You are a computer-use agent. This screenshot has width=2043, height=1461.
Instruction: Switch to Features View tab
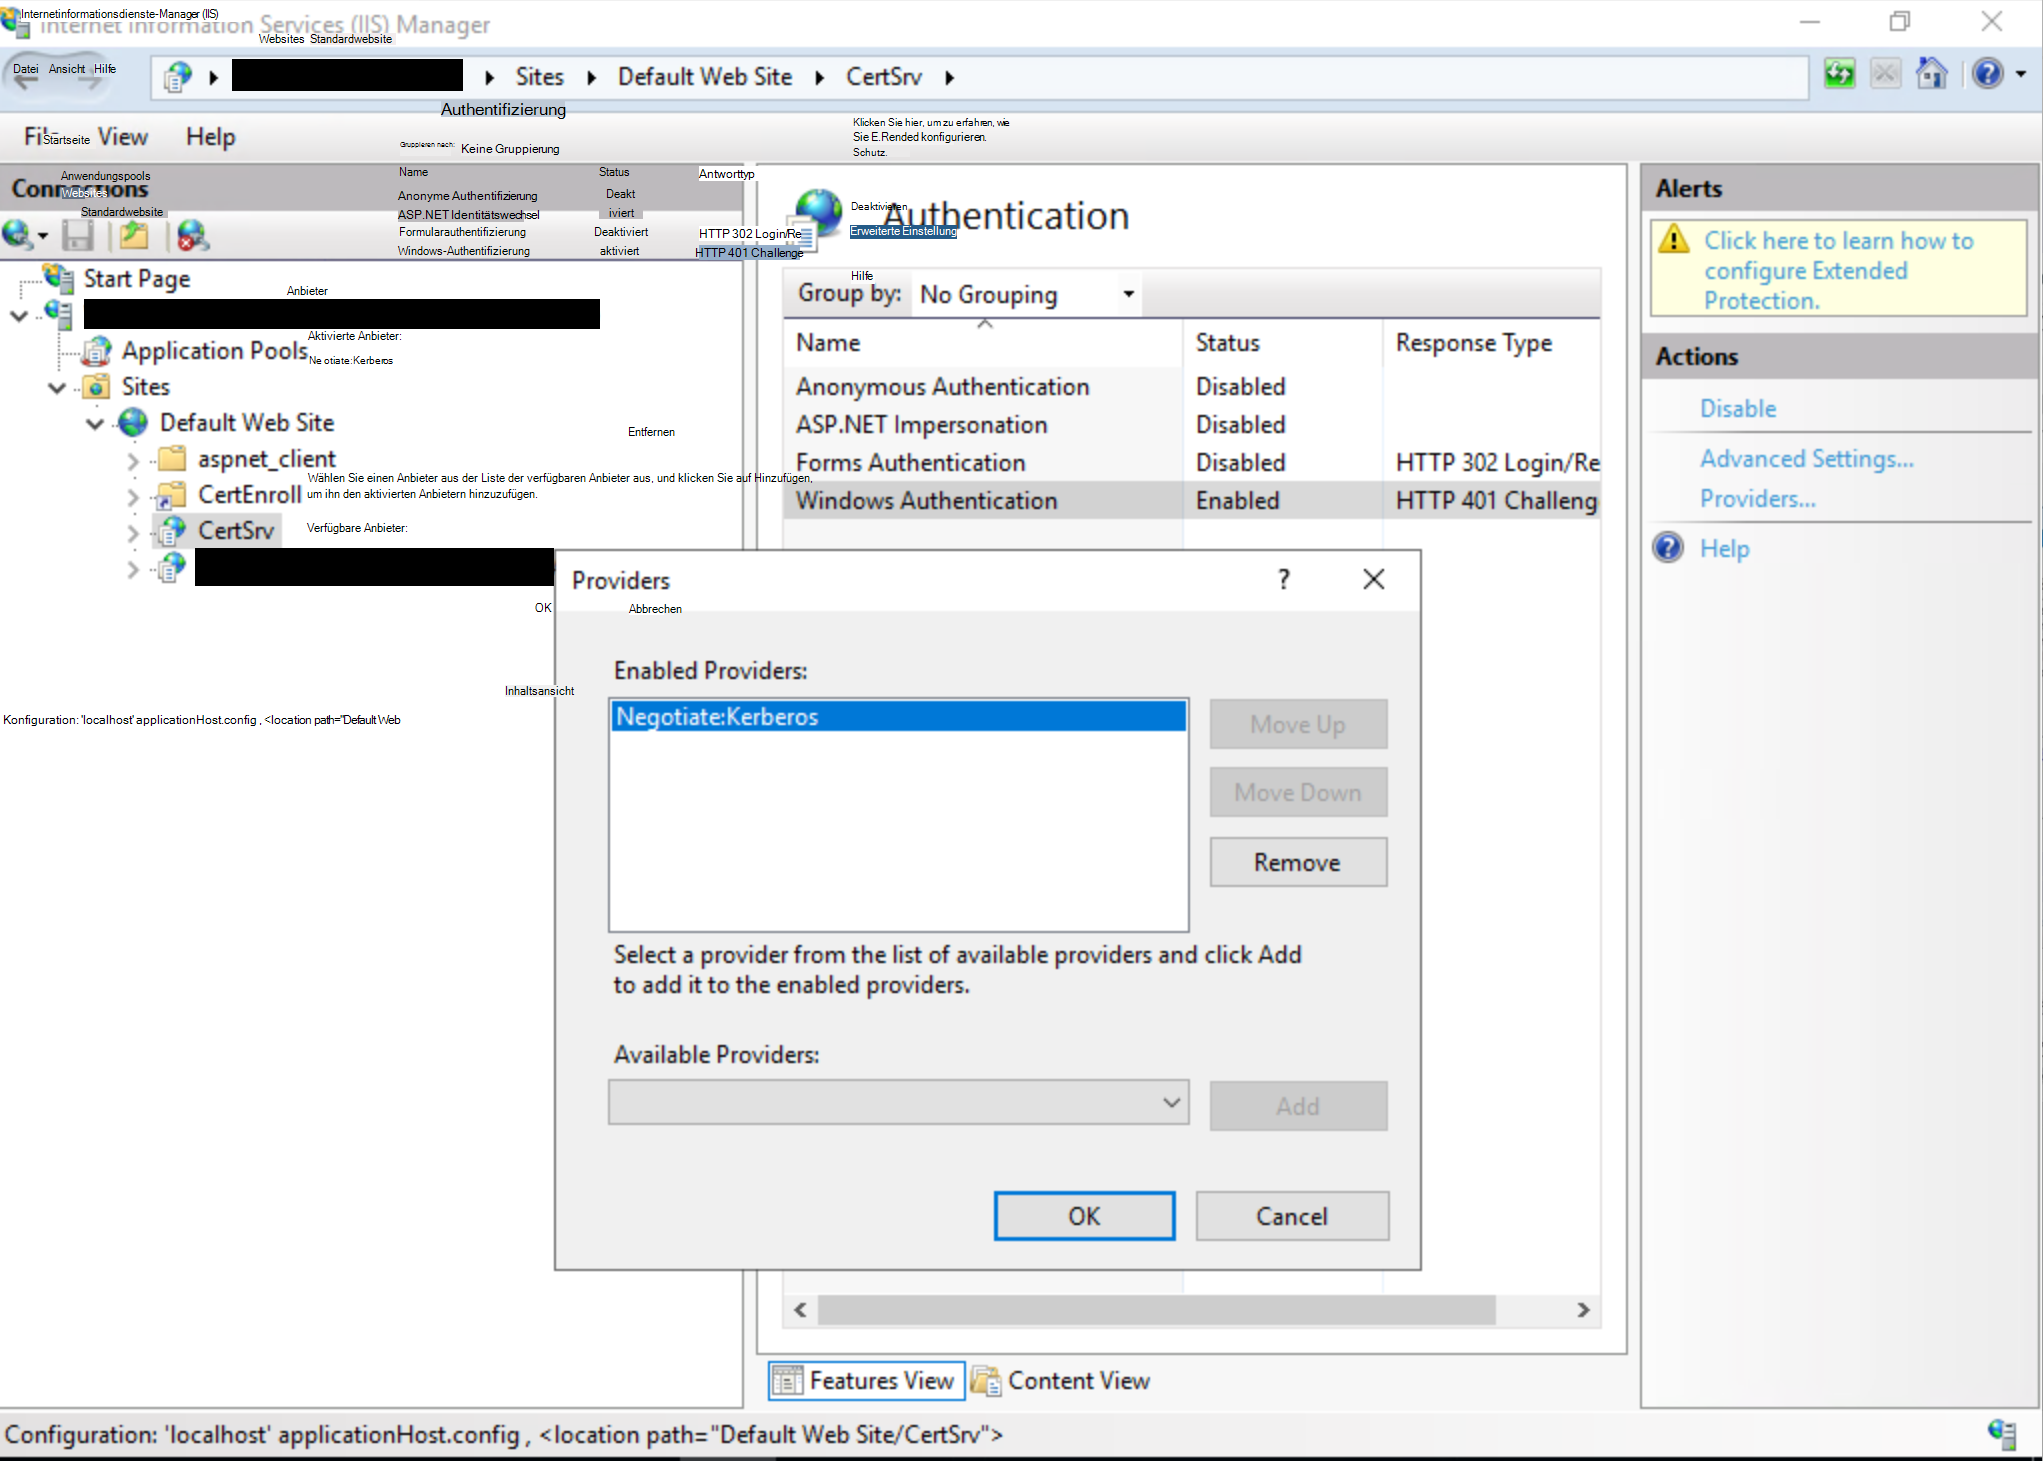[x=866, y=1380]
